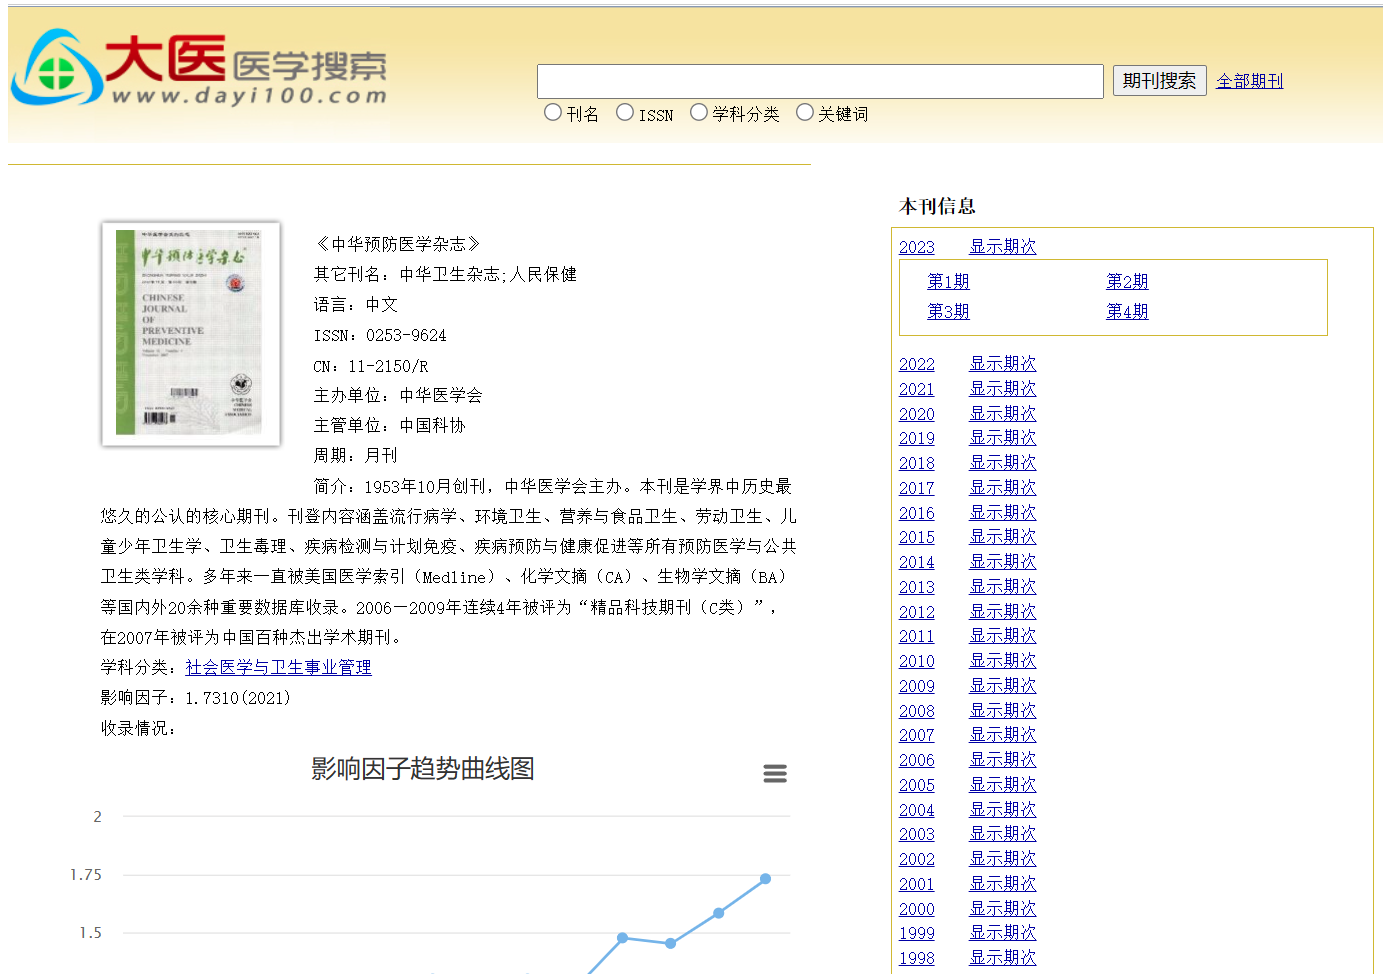Click the journal cover thumbnail image
This screenshot has height=974, width=1391.
click(191, 333)
